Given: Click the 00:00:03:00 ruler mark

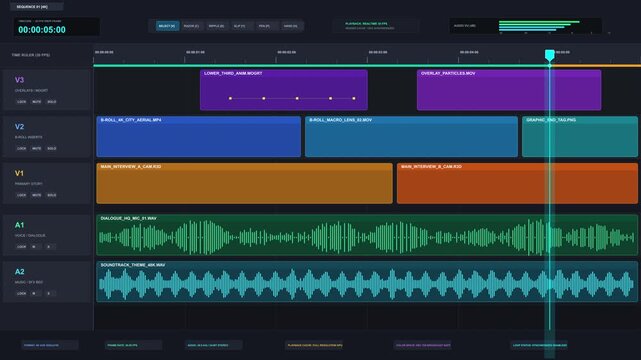Looking at the screenshot, I should pos(378,52).
